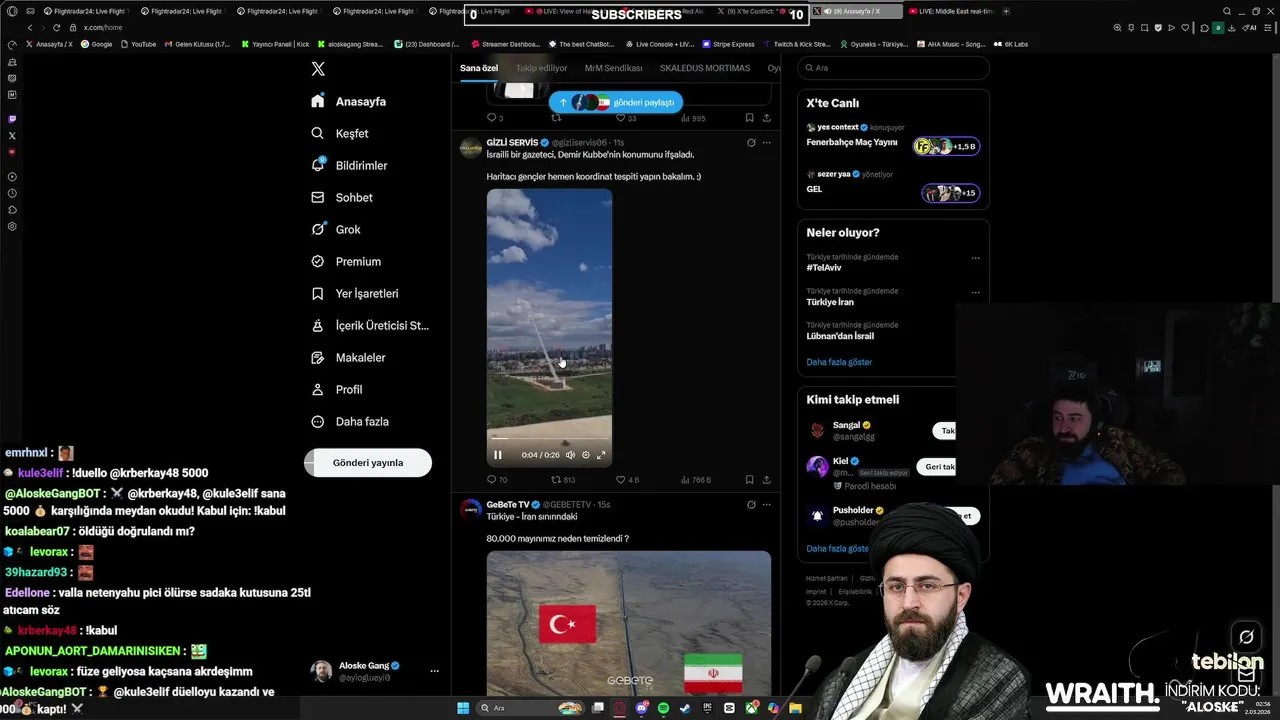Go back in the browser
The height and width of the screenshot is (720, 1280).
tap(30, 28)
